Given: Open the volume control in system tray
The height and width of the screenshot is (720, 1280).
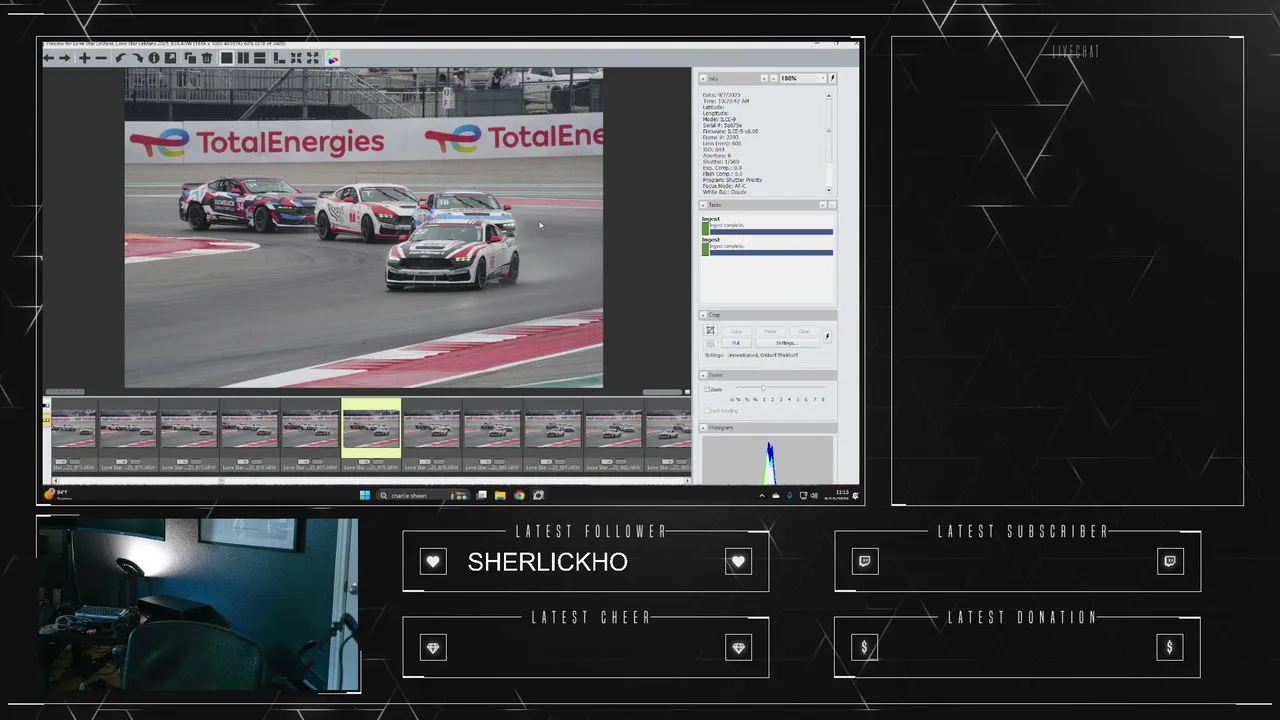Looking at the screenshot, I should [813, 495].
